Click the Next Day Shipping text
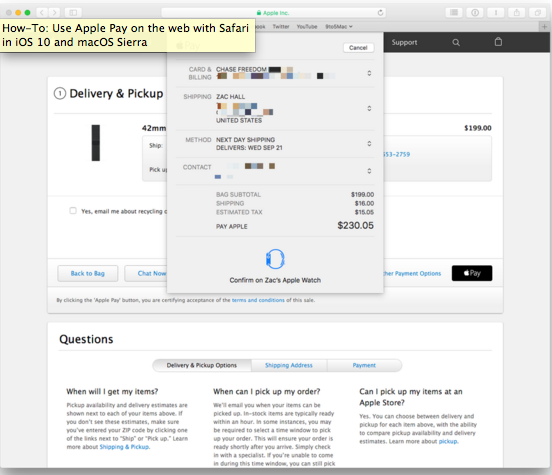Image resolution: width=552 pixels, height=475 pixels. 245,140
